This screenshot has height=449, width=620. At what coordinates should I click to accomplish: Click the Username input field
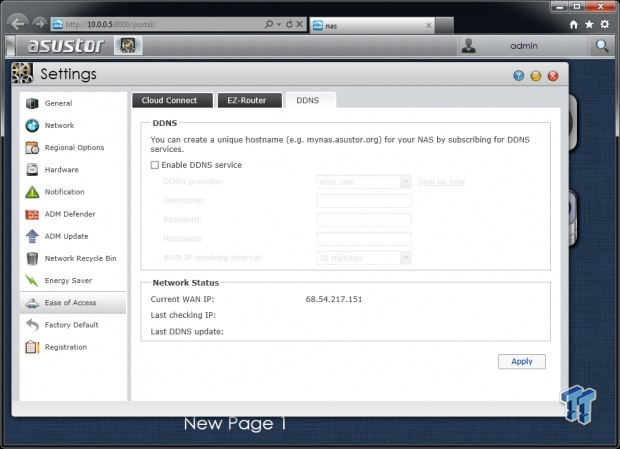point(364,201)
